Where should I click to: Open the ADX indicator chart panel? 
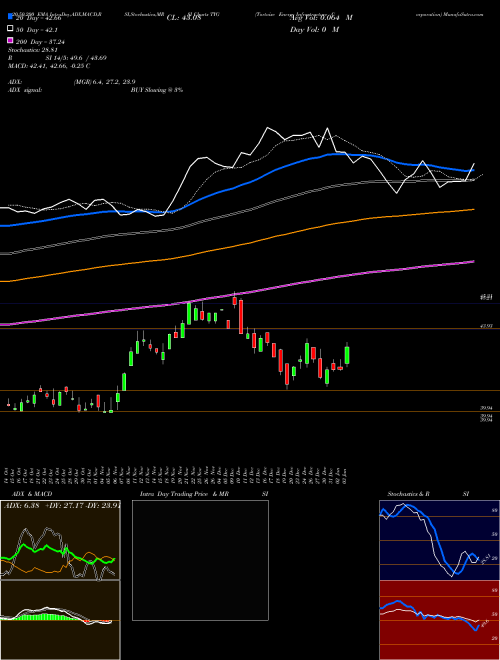60,540
